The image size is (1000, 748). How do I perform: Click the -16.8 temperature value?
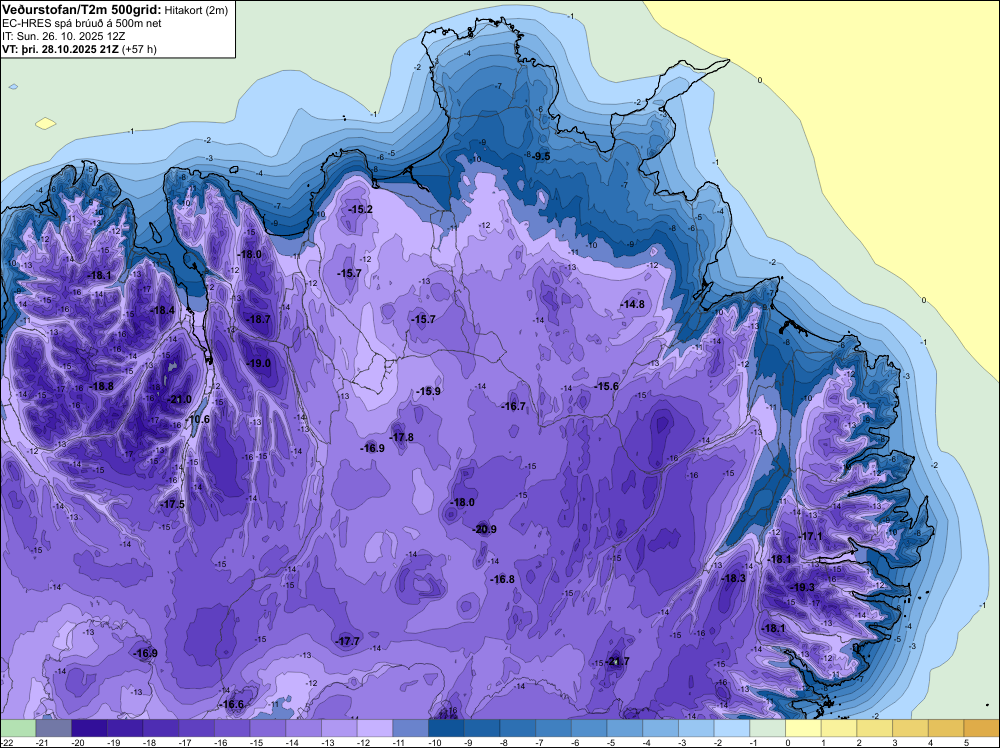pos(502,580)
